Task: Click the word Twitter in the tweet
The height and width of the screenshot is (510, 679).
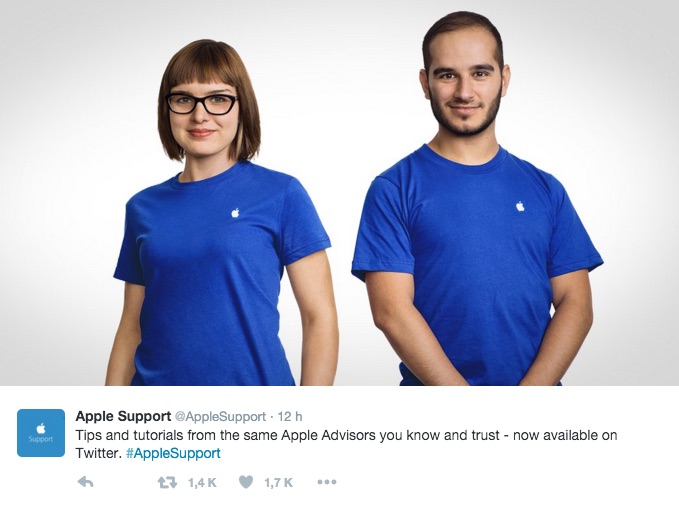Action: click(x=97, y=453)
